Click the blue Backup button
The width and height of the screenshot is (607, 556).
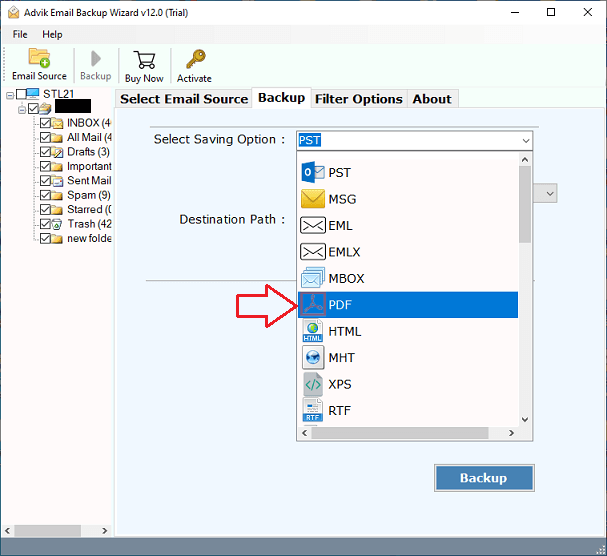484,478
